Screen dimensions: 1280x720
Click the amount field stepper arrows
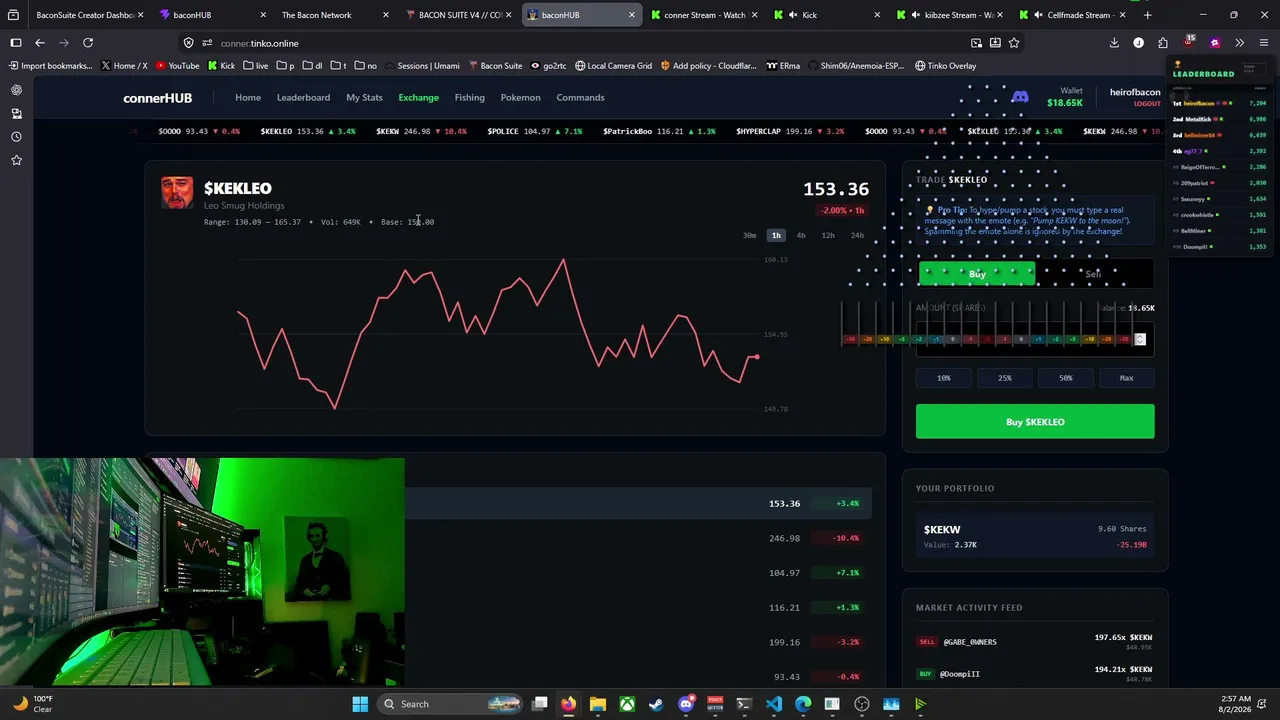point(1139,340)
